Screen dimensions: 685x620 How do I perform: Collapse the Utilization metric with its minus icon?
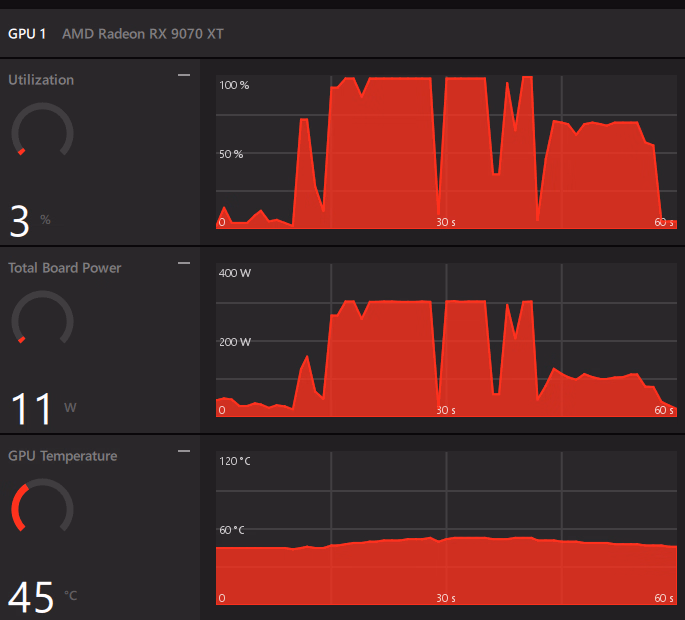point(183,75)
